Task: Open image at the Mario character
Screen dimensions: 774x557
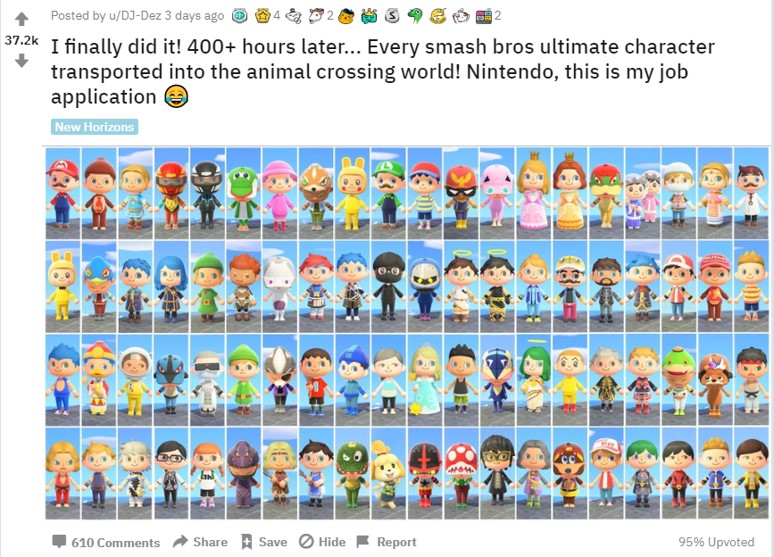Action: (x=62, y=194)
